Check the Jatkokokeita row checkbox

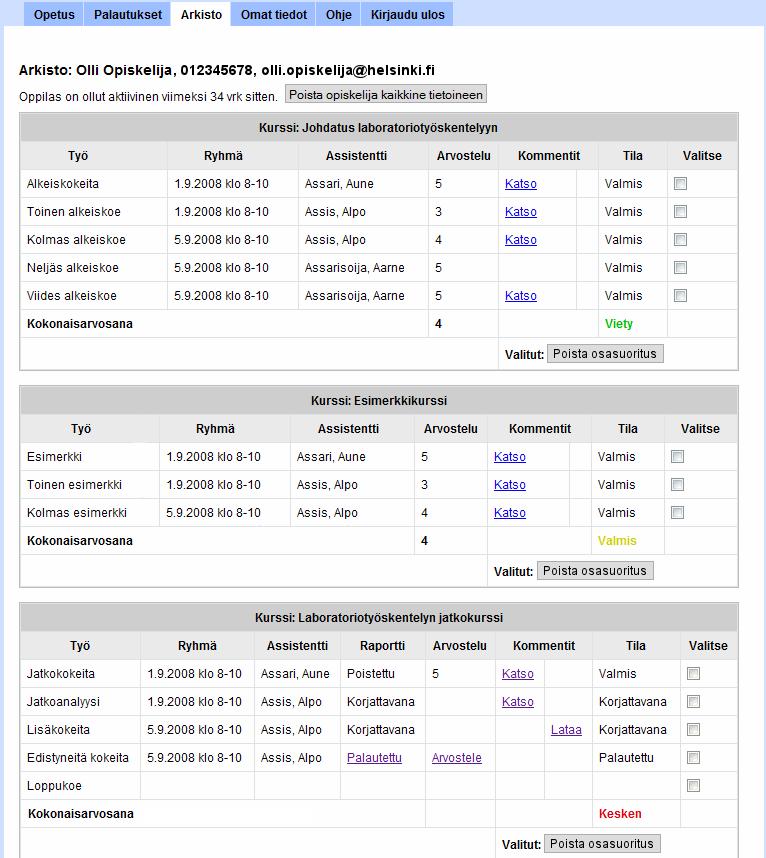click(693, 674)
